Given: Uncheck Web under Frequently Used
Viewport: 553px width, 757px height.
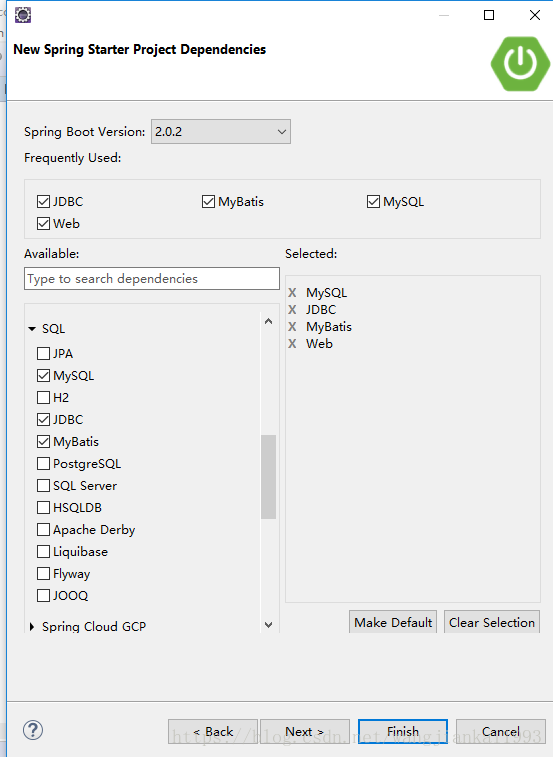Looking at the screenshot, I should pos(43,224).
